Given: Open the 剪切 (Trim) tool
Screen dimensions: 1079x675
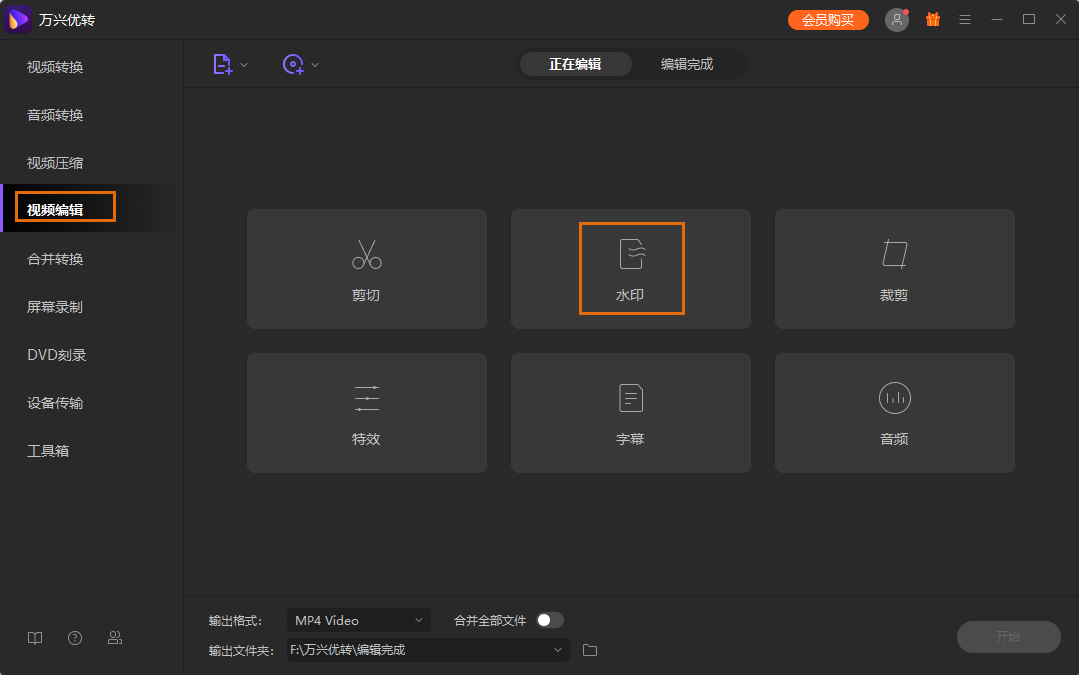Looking at the screenshot, I should tap(366, 268).
